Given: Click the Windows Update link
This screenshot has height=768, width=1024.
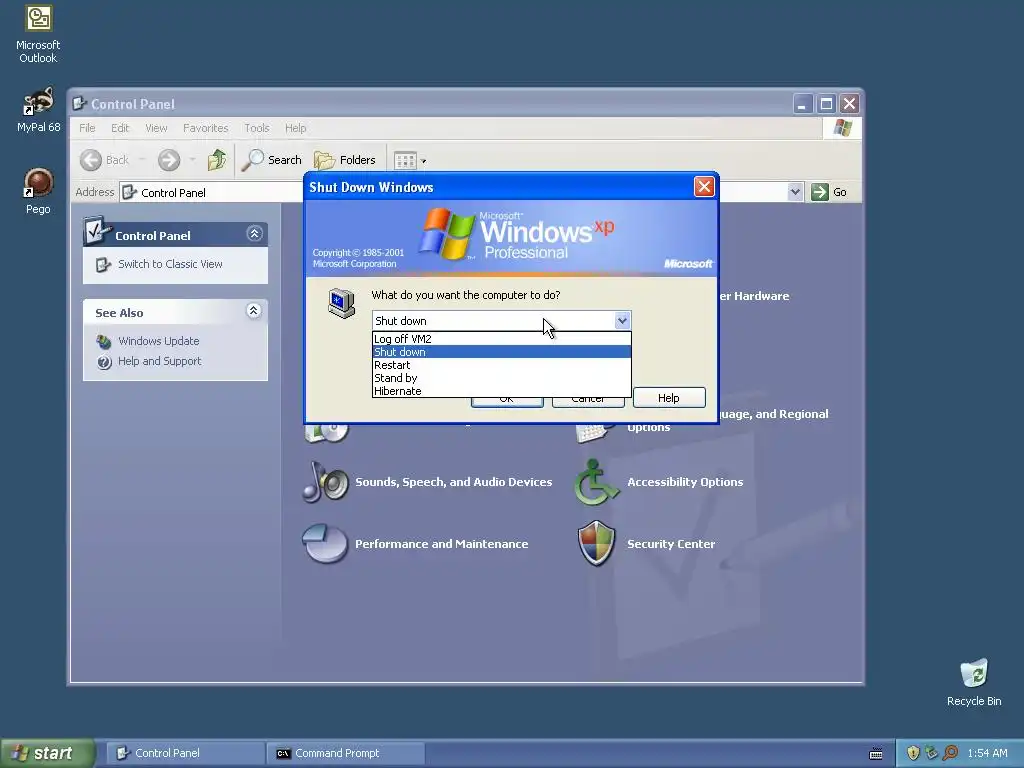Looking at the screenshot, I should pyautogui.click(x=159, y=342).
